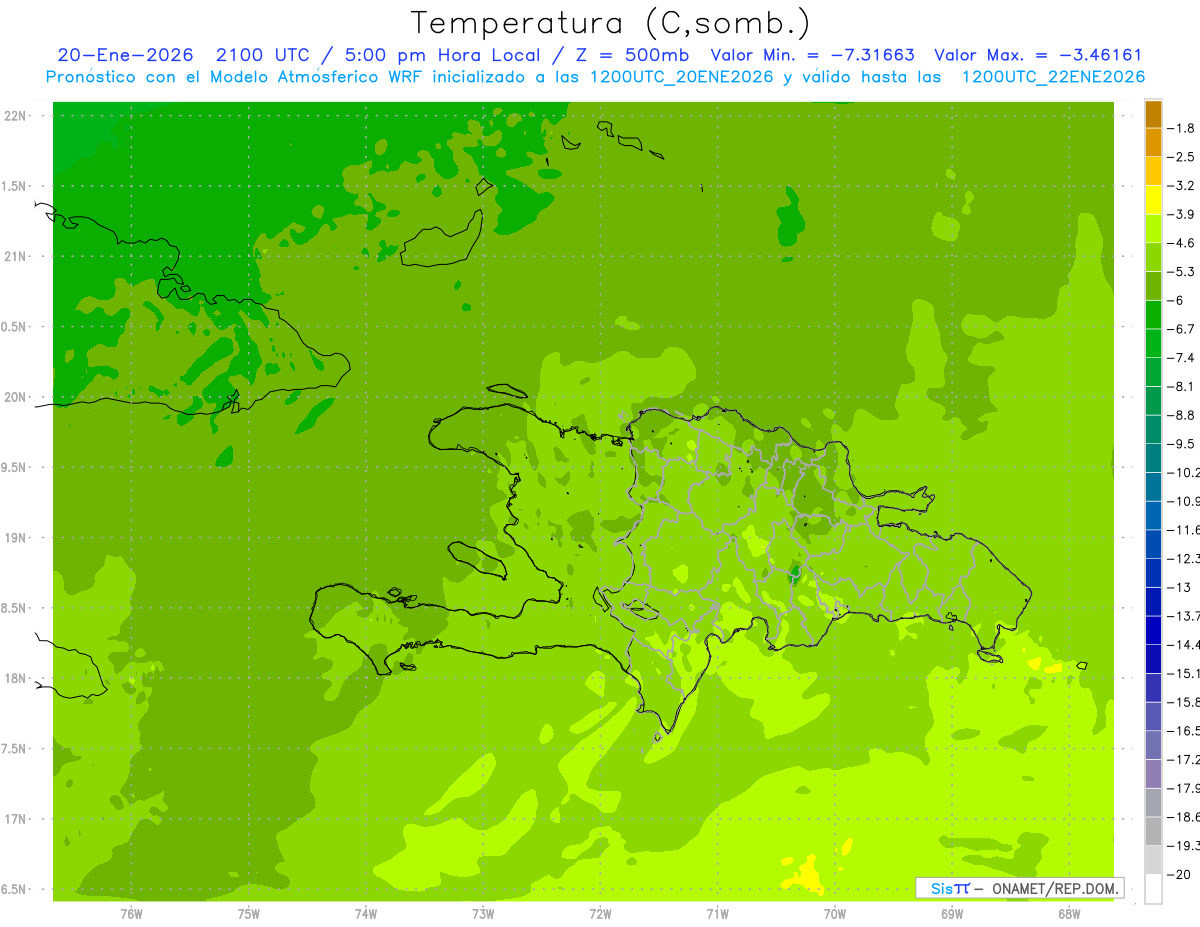
Task: Select the '9.5N' latitude tick label
Action: 14,468
